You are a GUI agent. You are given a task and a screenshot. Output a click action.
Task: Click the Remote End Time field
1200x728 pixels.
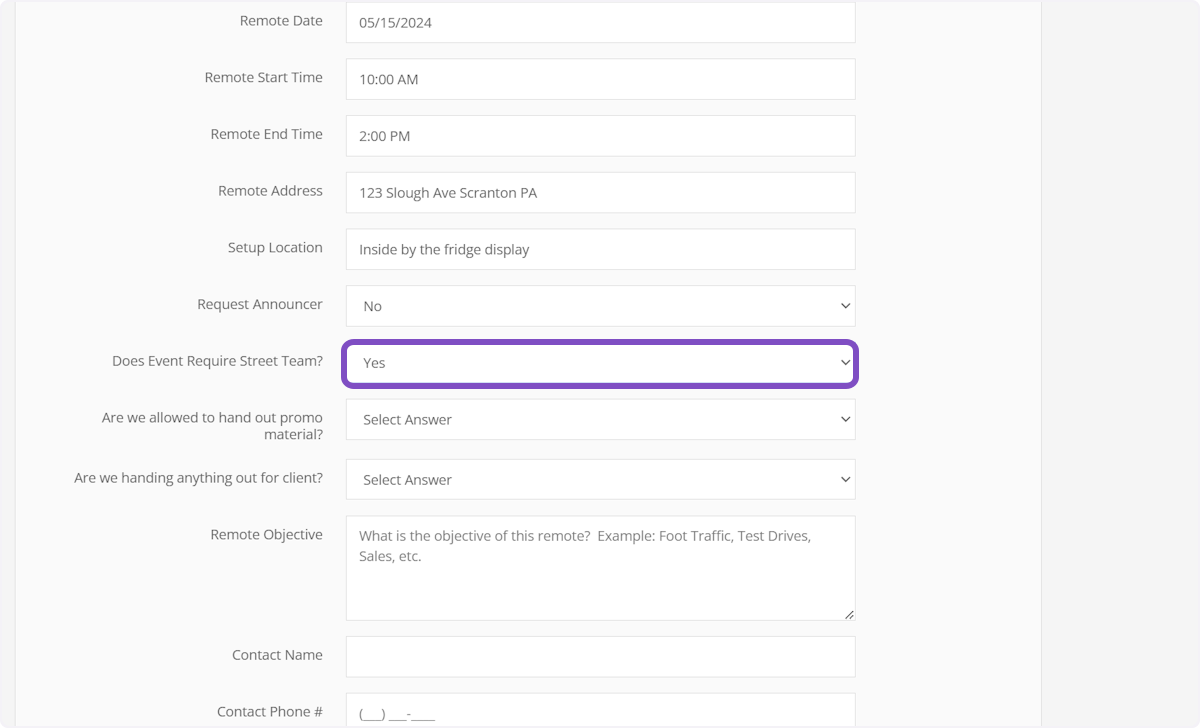tap(600, 136)
